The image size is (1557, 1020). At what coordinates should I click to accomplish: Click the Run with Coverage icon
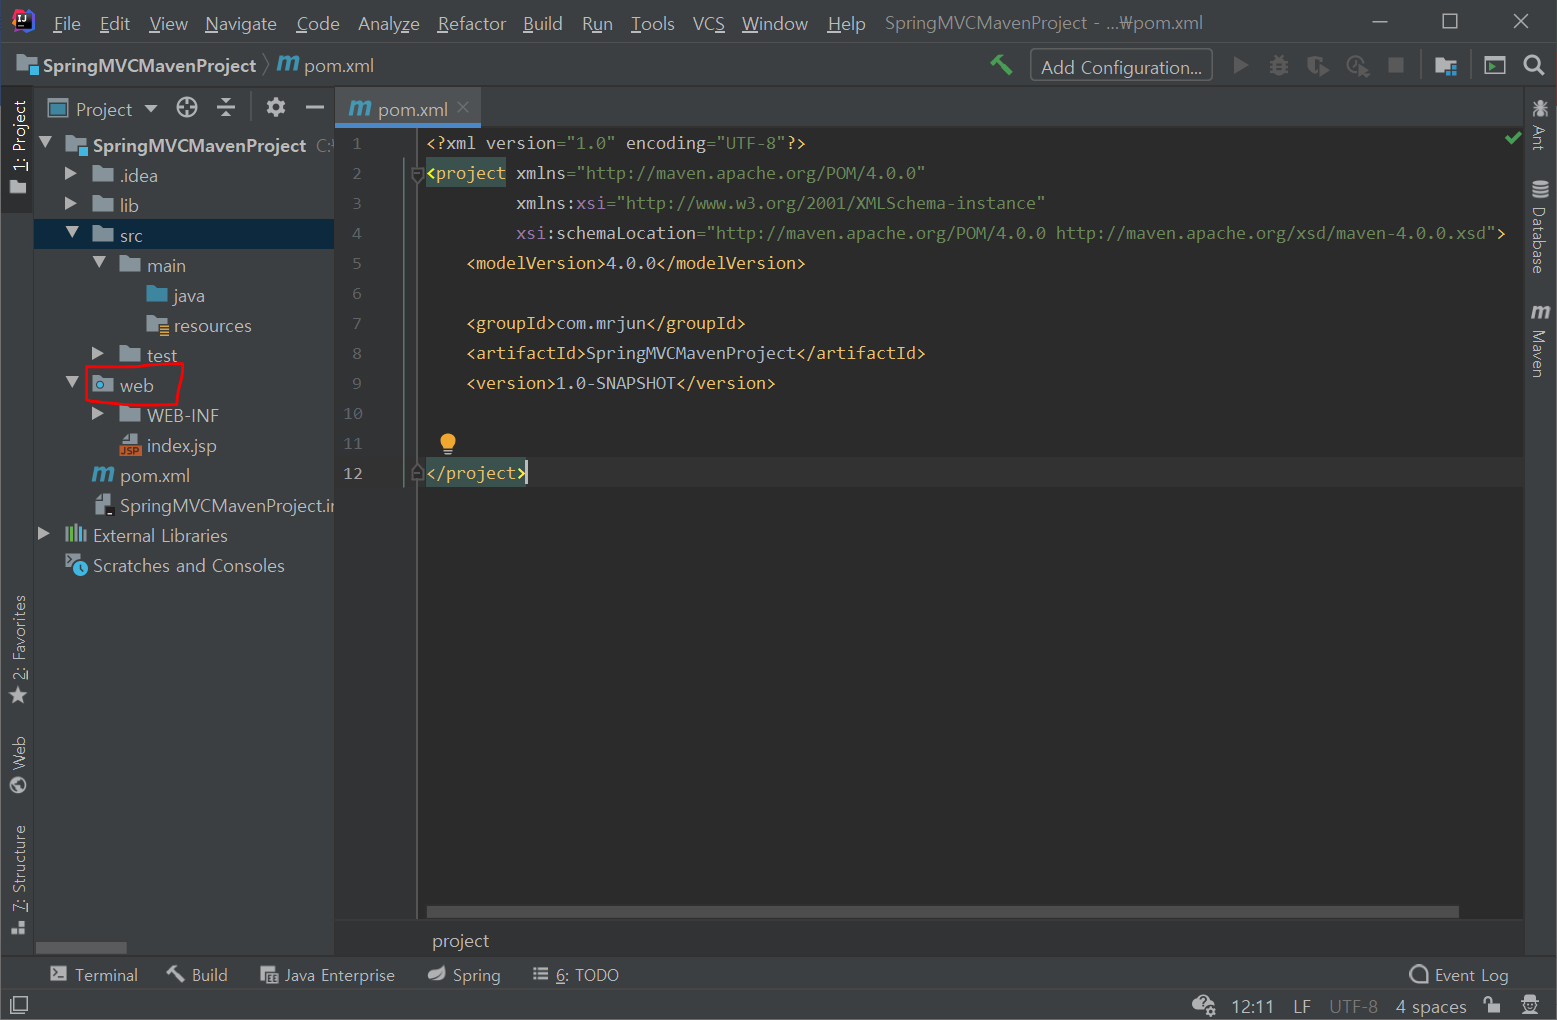(1318, 65)
